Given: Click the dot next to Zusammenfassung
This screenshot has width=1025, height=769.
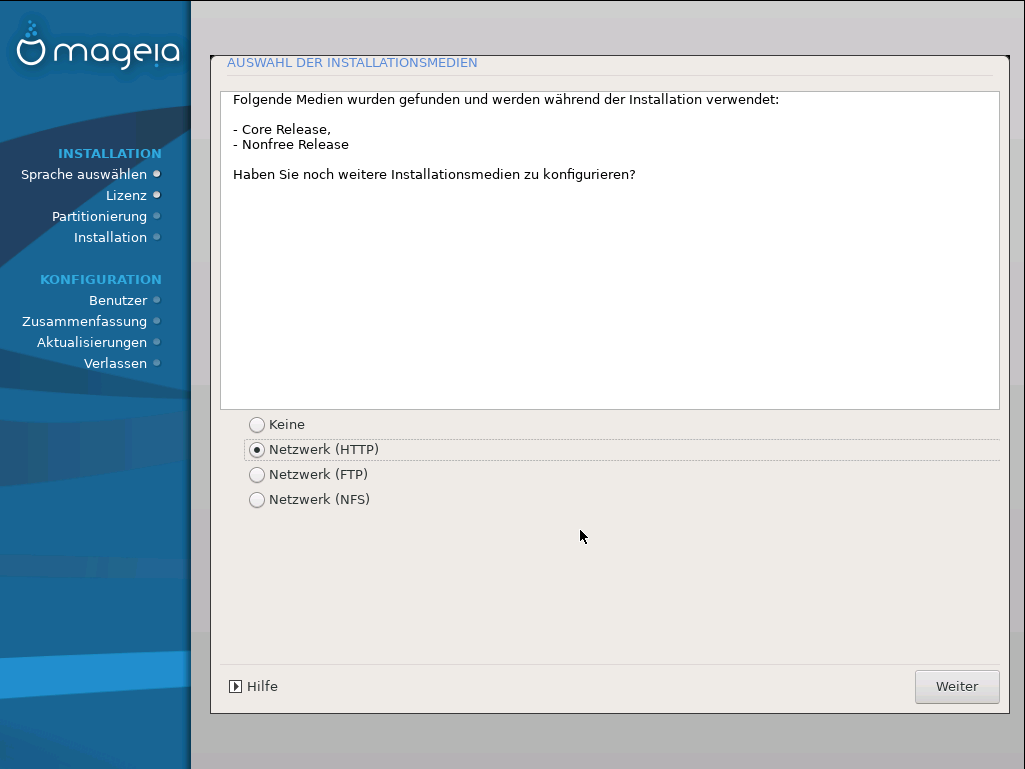Looking at the screenshot, I should [x=157, y=321].
